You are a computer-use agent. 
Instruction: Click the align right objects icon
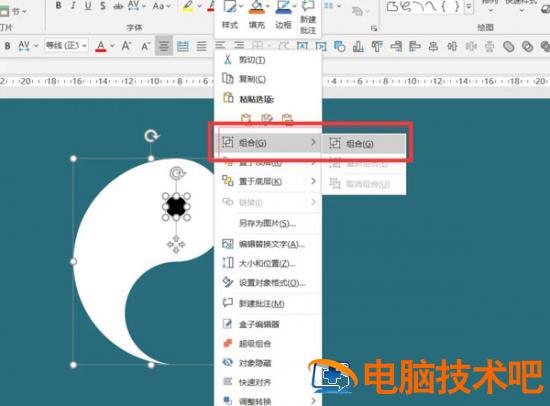click(396, 46)
